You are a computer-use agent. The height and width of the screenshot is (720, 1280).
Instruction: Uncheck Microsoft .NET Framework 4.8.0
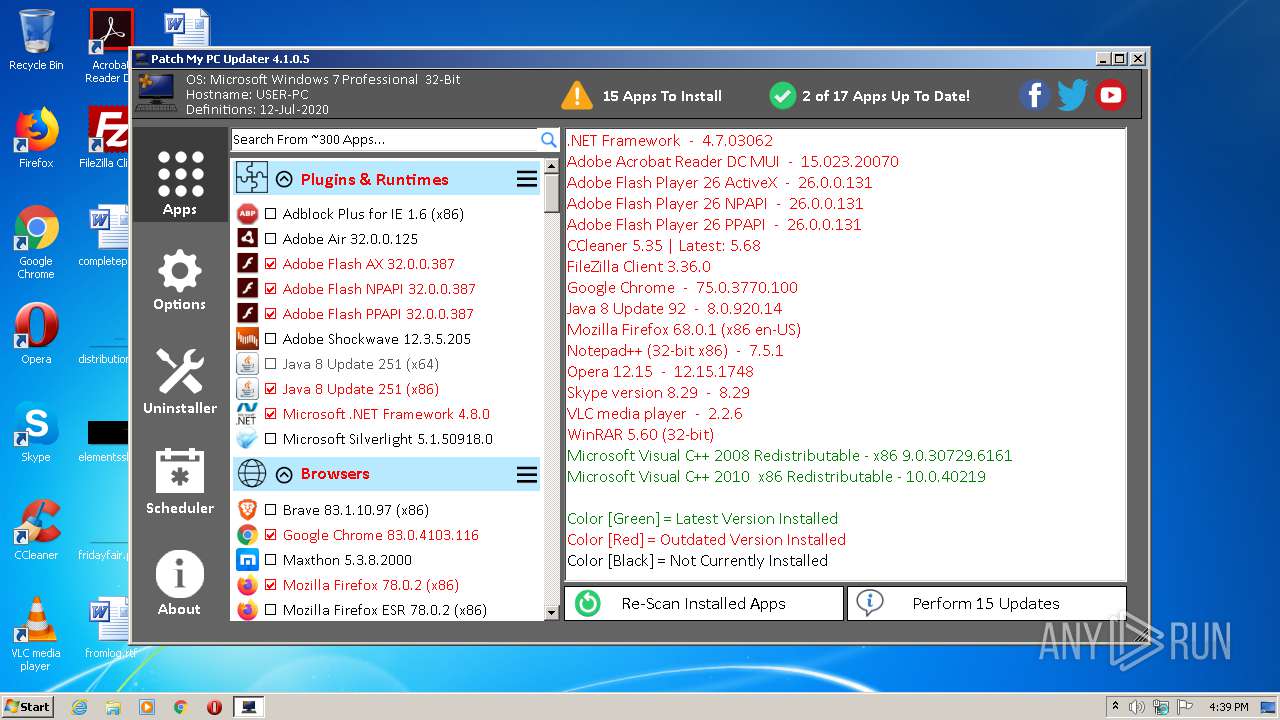[x=271, y=414]
